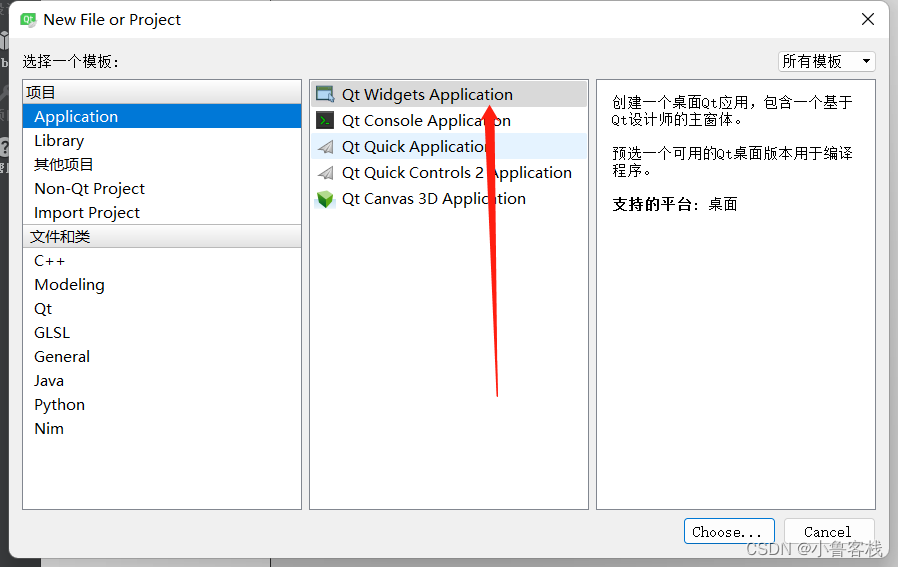Click the 选择一个模板 label
Screen dimensions: 898x567
[x=71, y=61]
